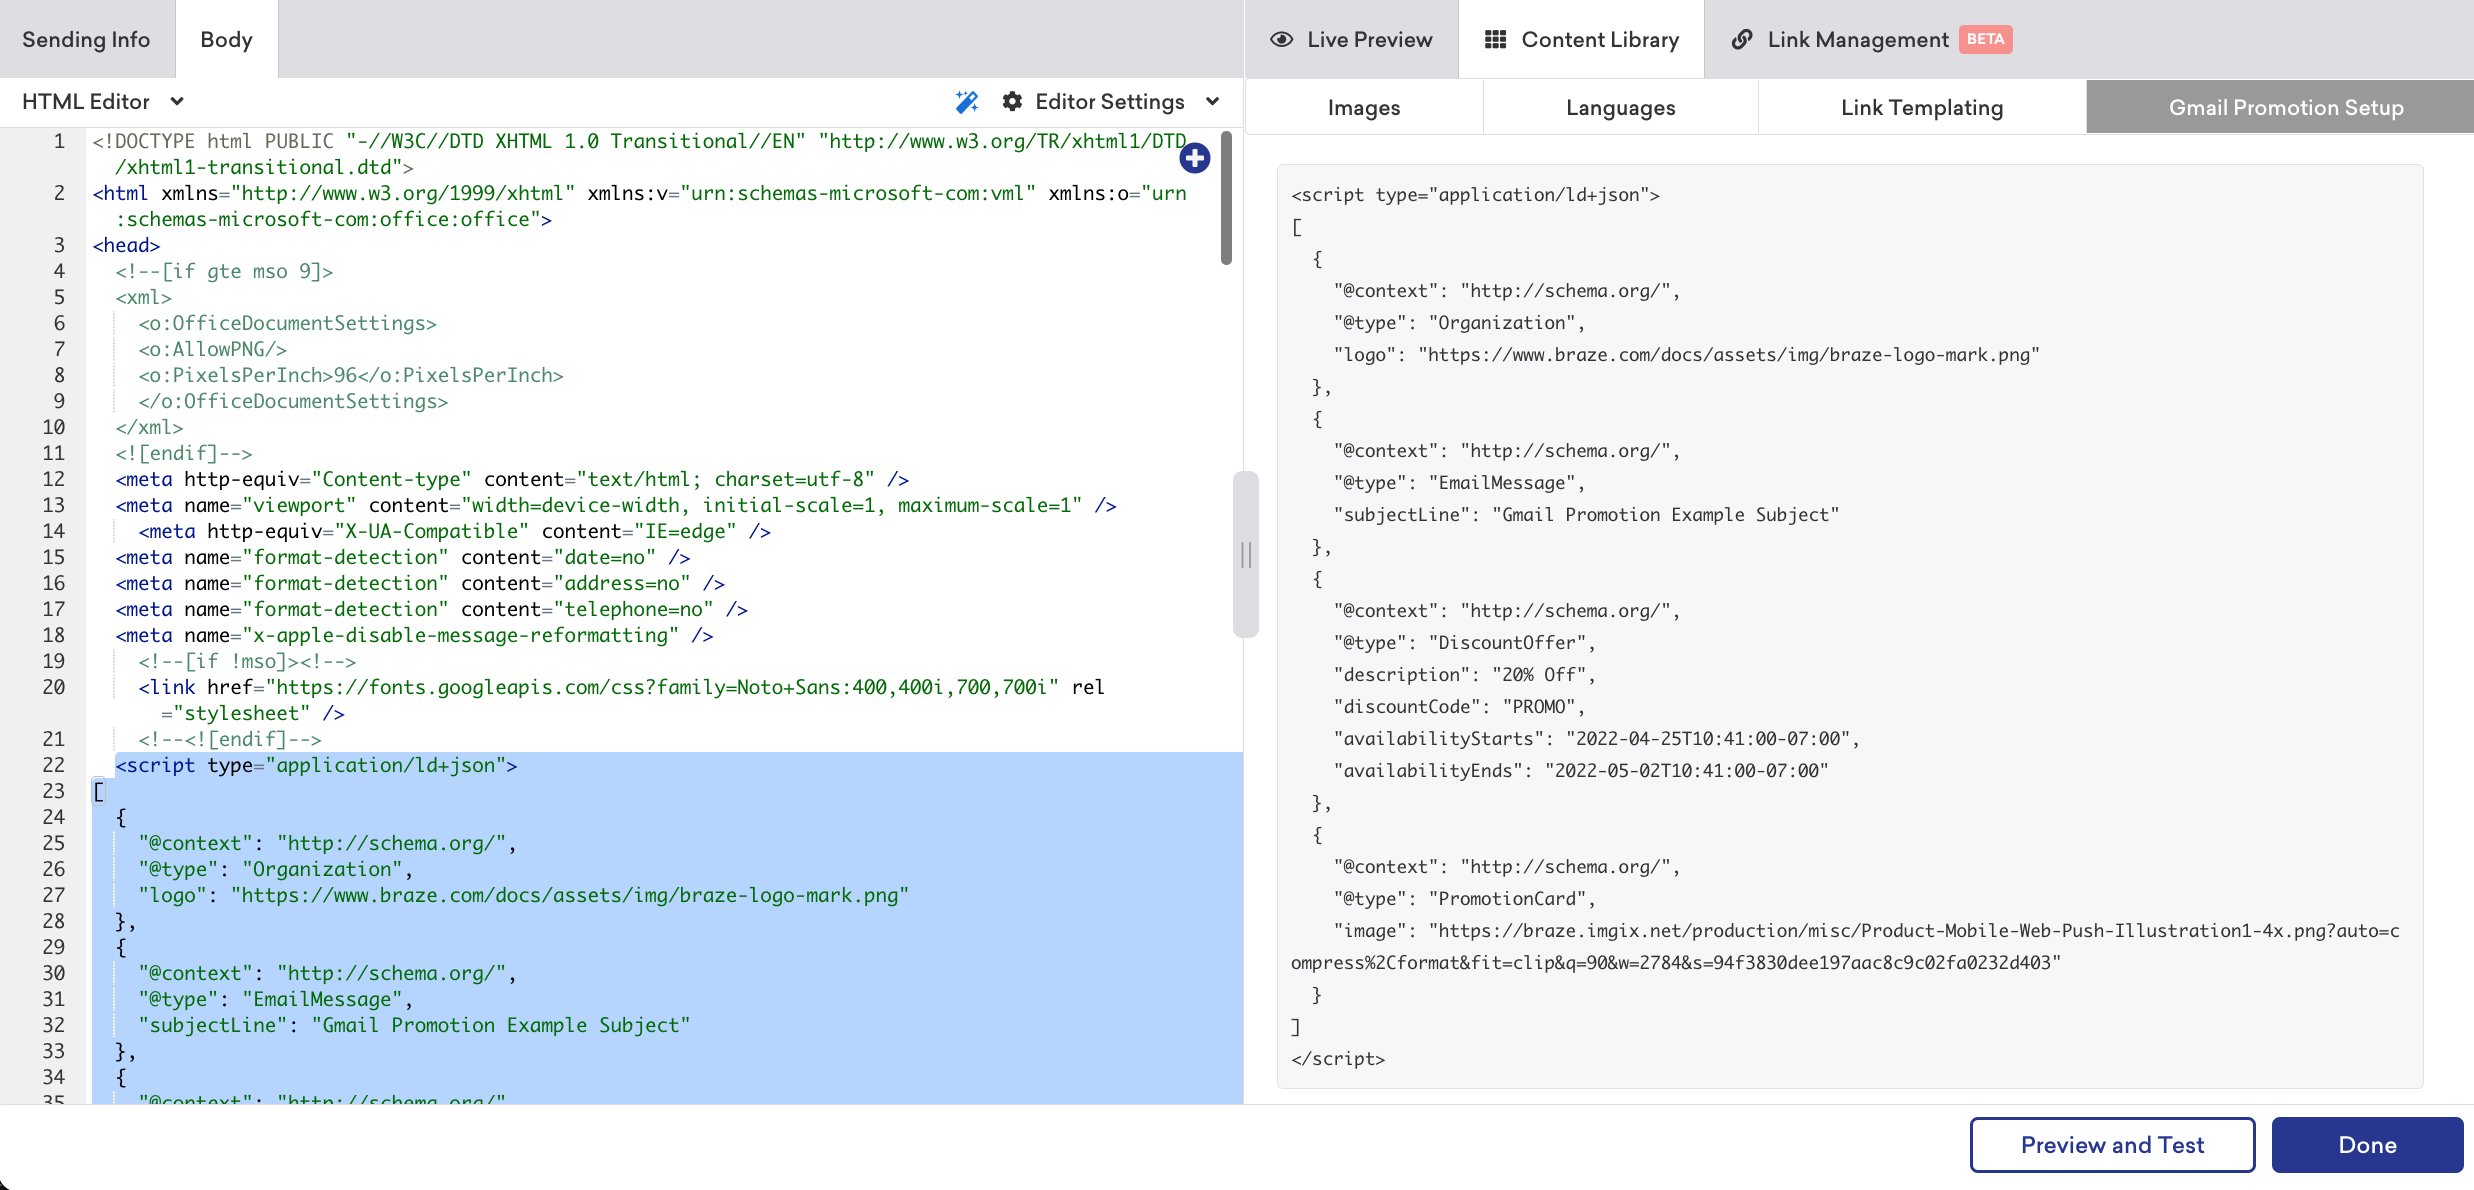Click the x-apple-disable-message-reformatting meta line
This screenshot has height=1190, width=2474.
pyautogui.click(x=414, y=635)
